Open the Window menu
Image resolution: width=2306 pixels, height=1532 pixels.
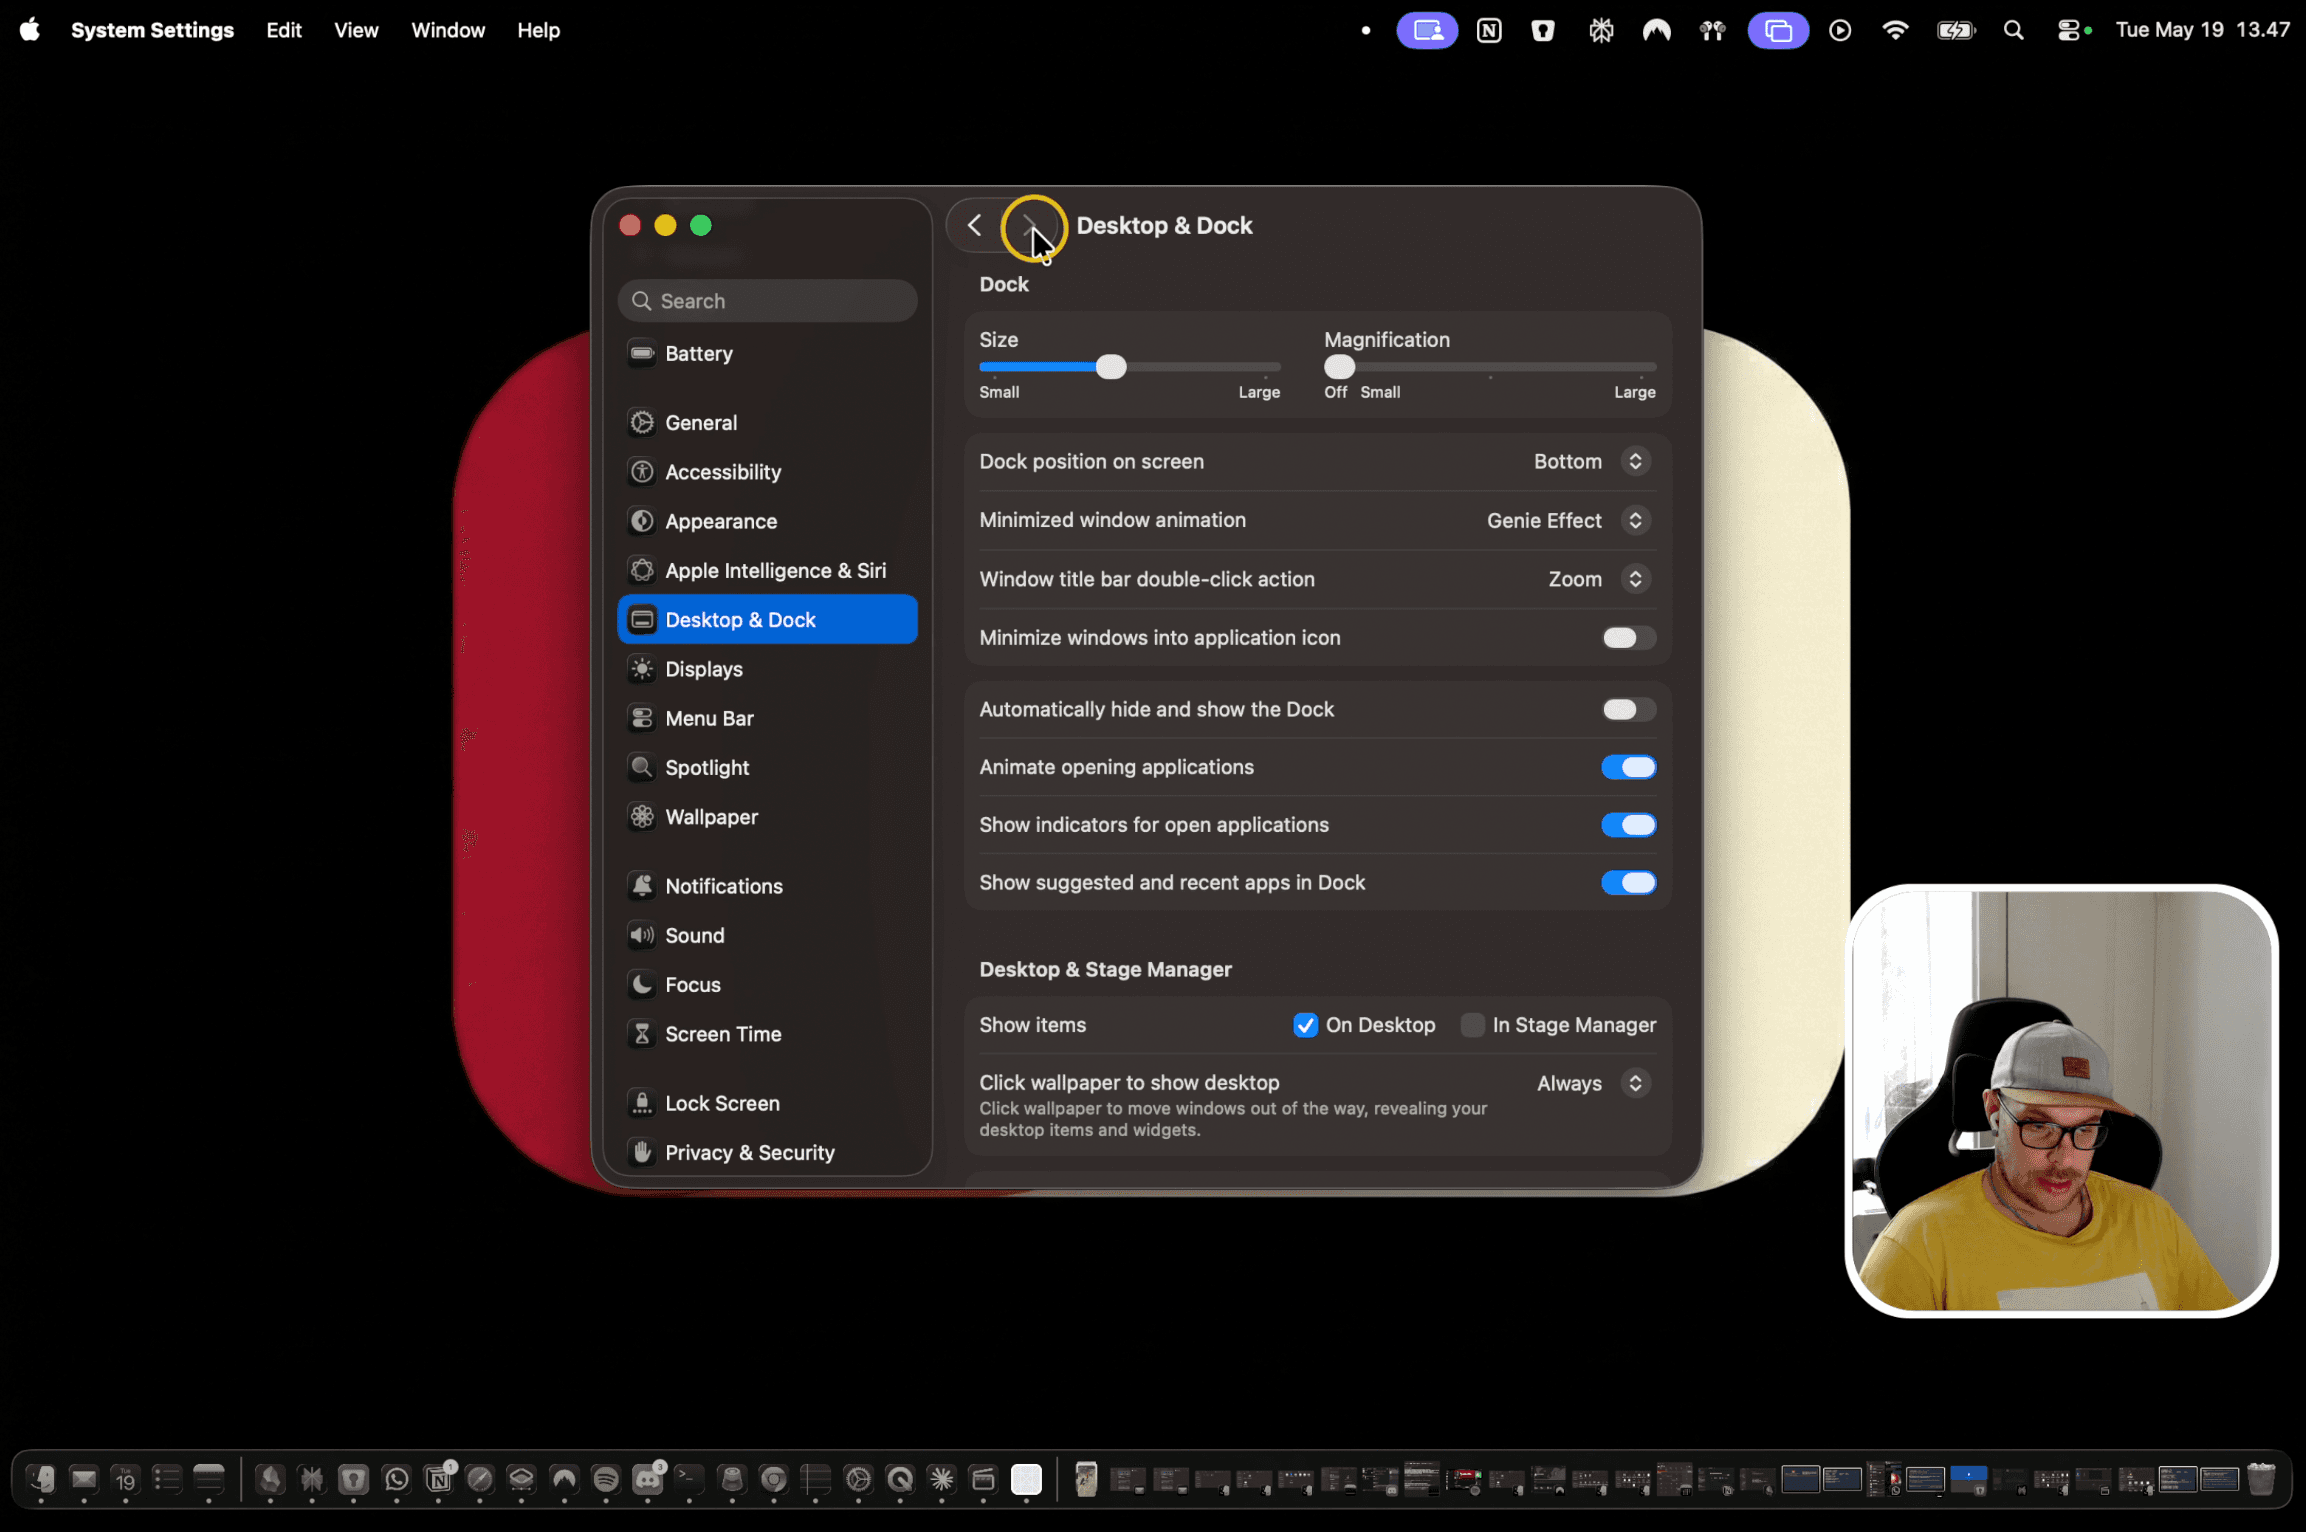click(x=448, y=31)
